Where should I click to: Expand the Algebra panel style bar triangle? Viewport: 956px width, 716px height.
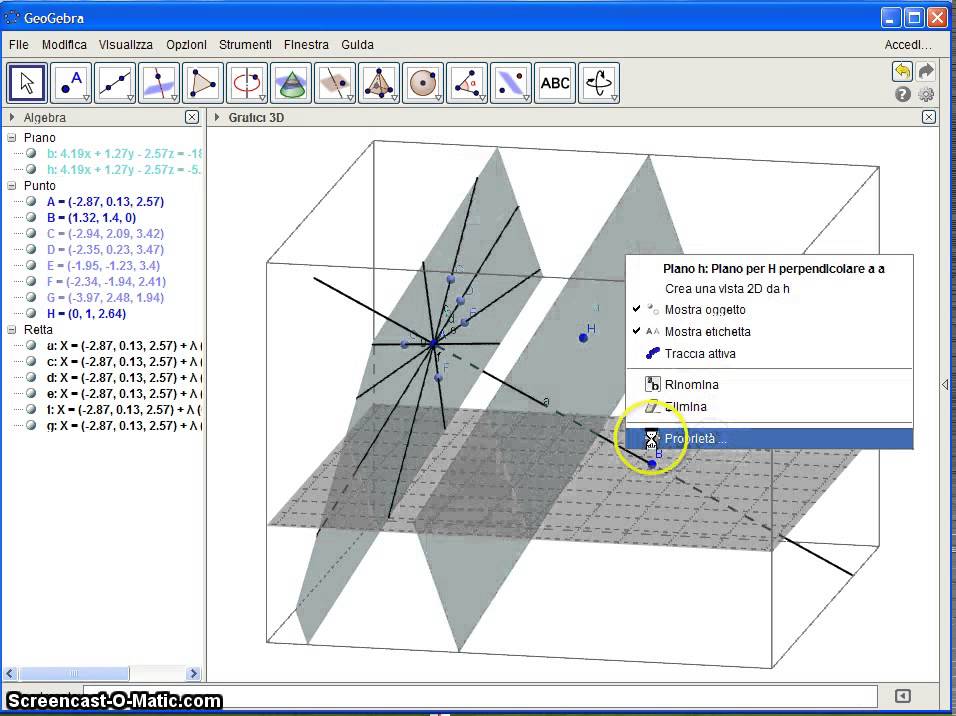point(12,117)
